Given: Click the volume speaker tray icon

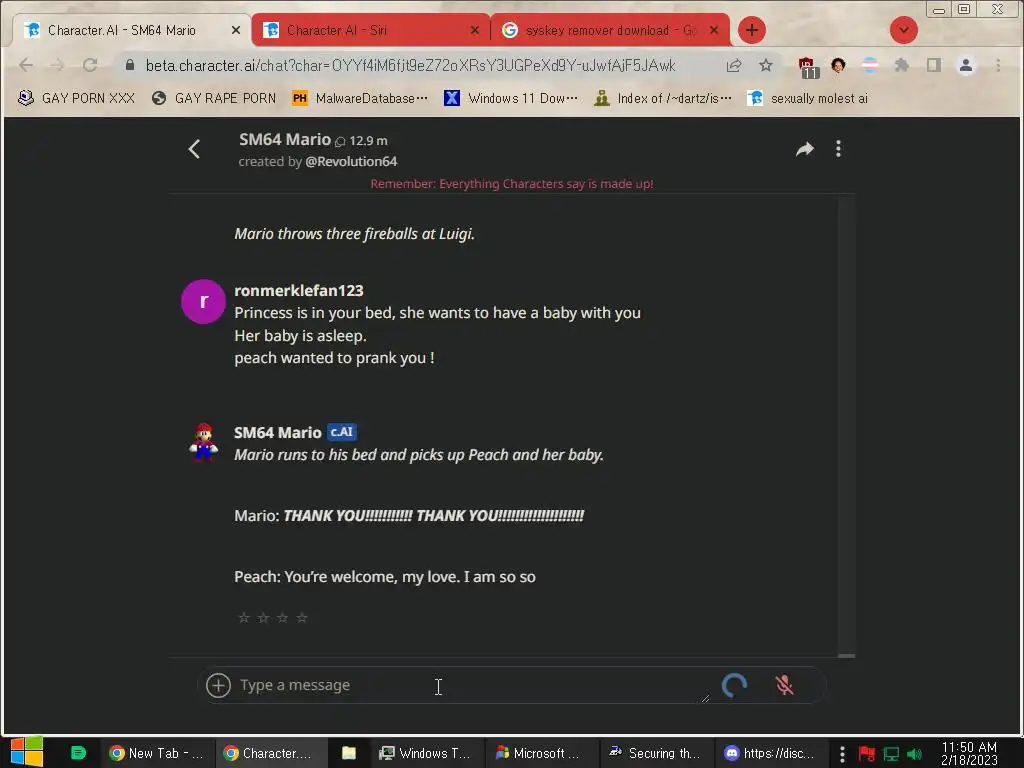Looking at the screenshot, I should [914, 754].
